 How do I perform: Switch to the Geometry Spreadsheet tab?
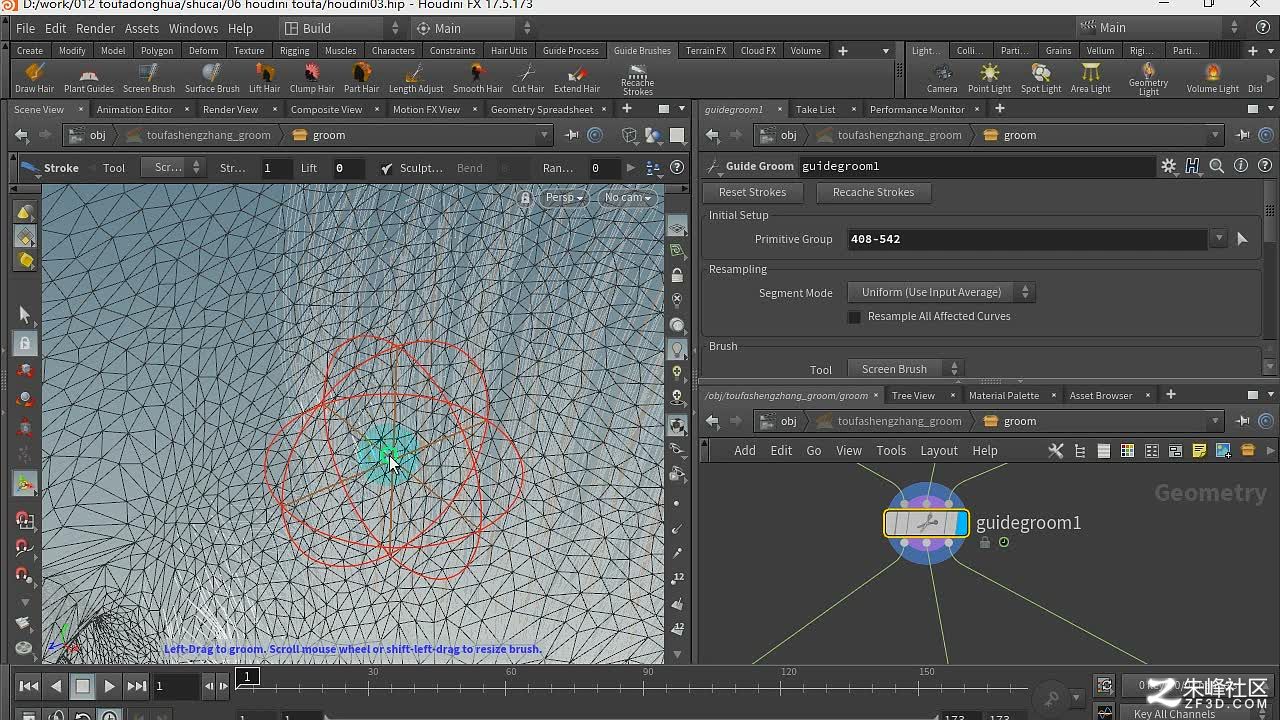click(542, 109)
